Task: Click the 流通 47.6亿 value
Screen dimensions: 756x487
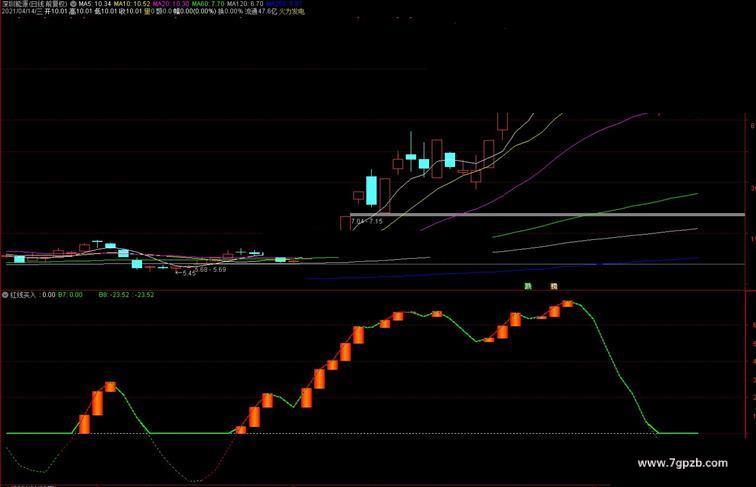Action: tap(261, 11)
